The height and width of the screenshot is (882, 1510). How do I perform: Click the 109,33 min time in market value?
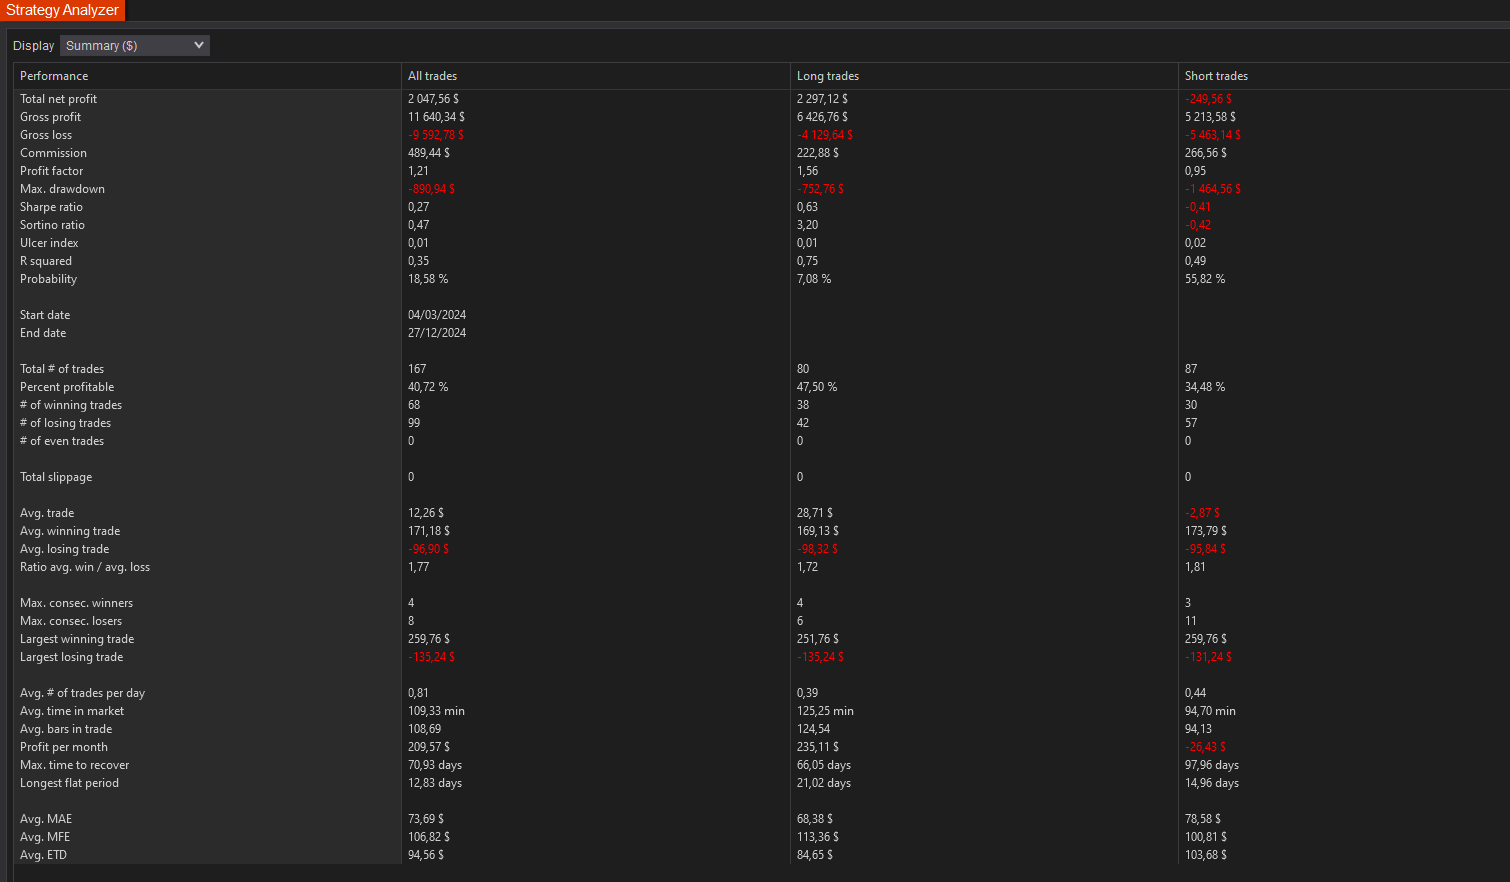point(436,711)
